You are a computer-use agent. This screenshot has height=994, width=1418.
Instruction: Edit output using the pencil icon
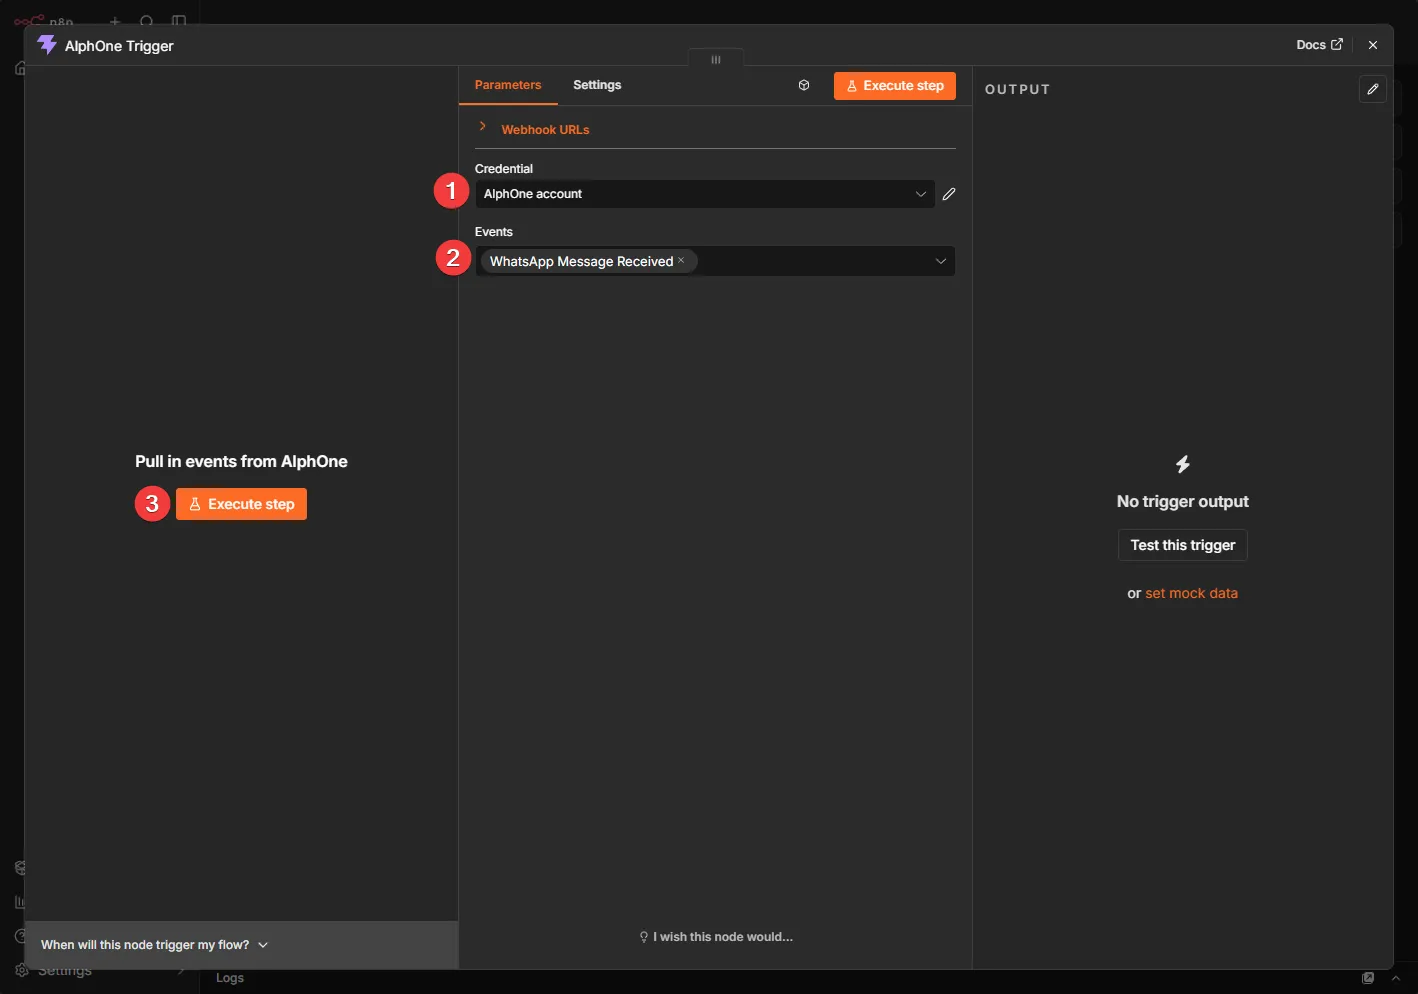click(1373, 89)
